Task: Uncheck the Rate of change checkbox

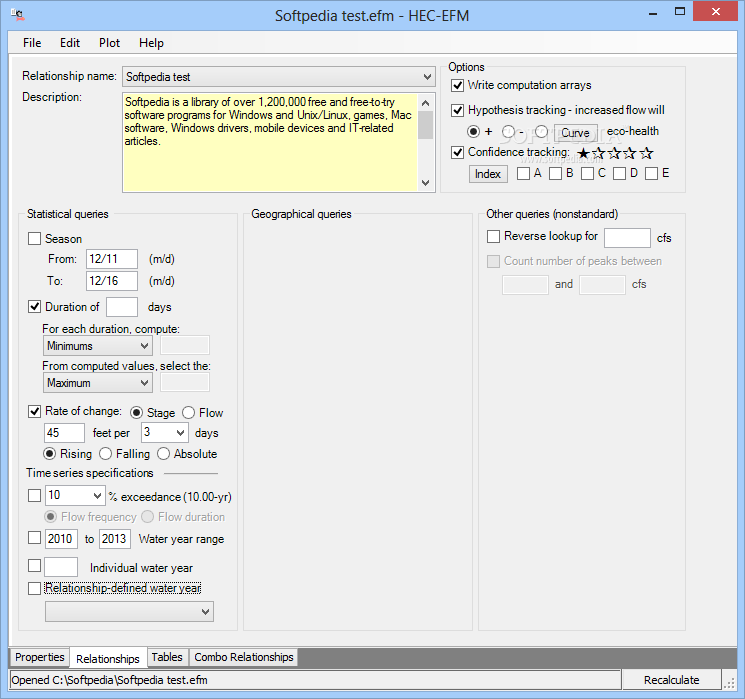Action: pyautogui.click(x=34, y=411)
